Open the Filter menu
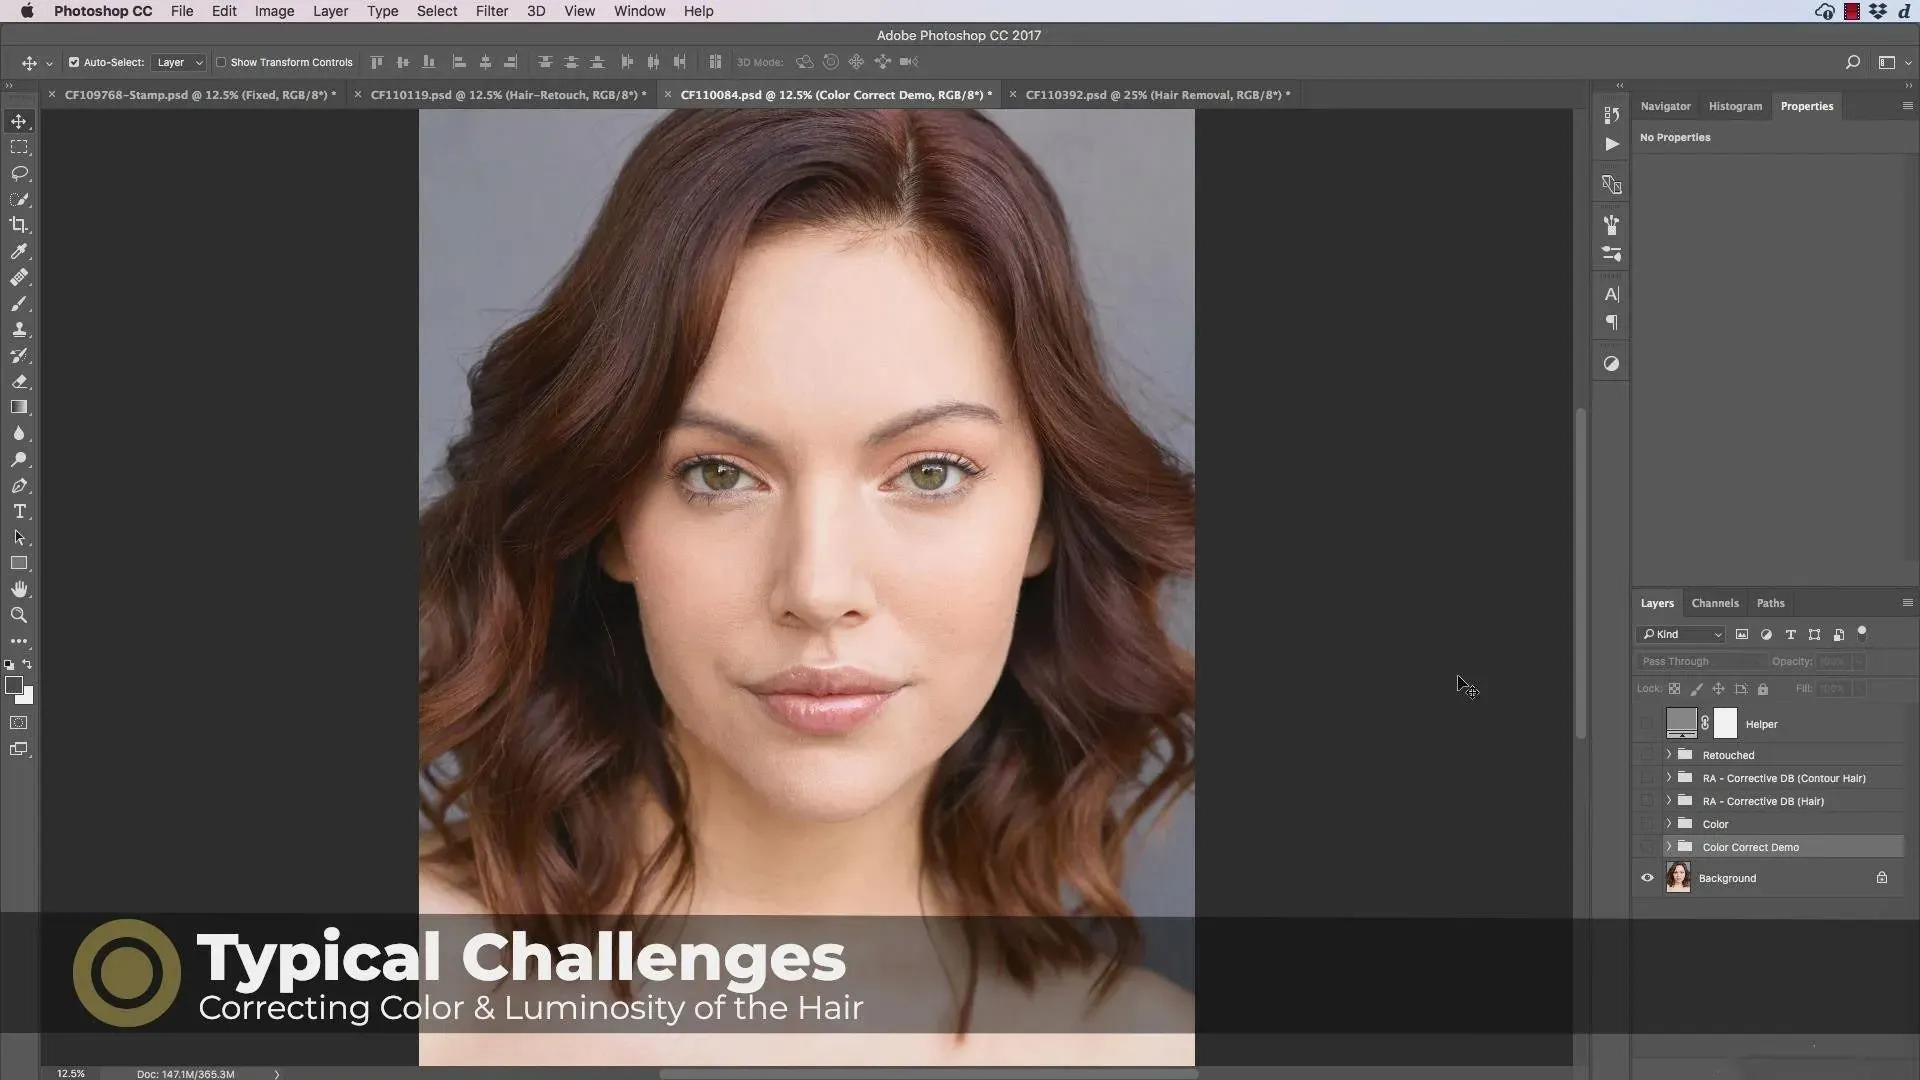This screenshot has width=1920, height=1080. click(491, 11)
